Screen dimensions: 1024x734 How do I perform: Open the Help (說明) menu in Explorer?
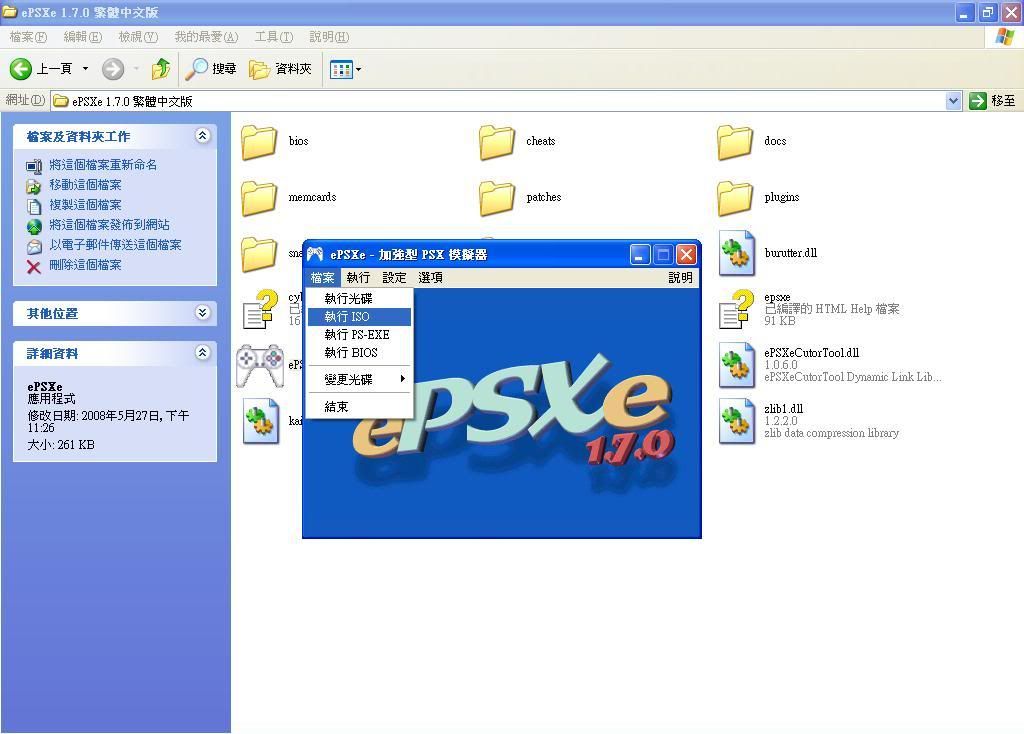pos(329,37)
